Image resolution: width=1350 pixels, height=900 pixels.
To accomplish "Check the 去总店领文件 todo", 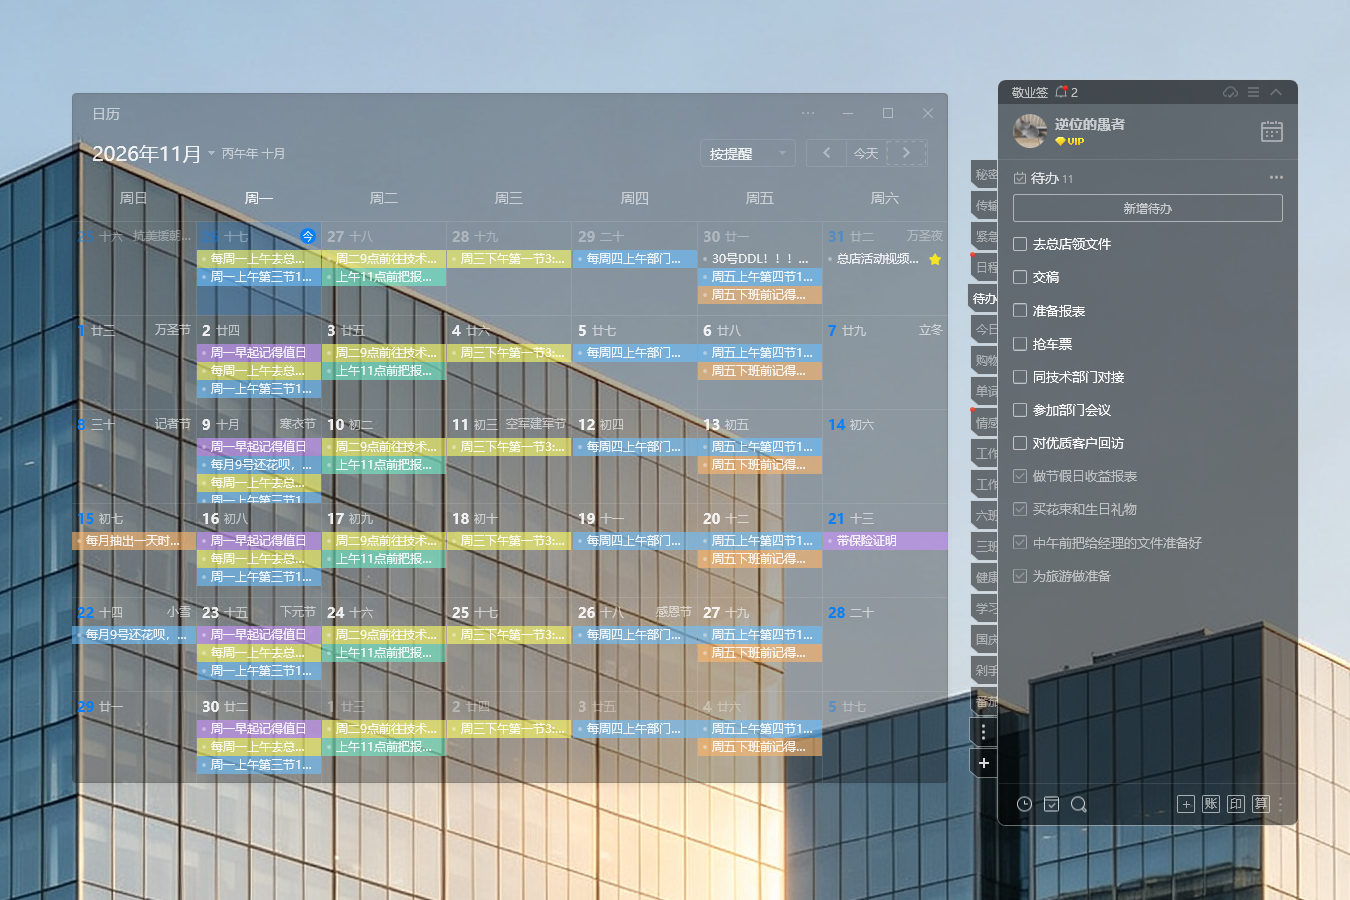I will click(1020, 244).
